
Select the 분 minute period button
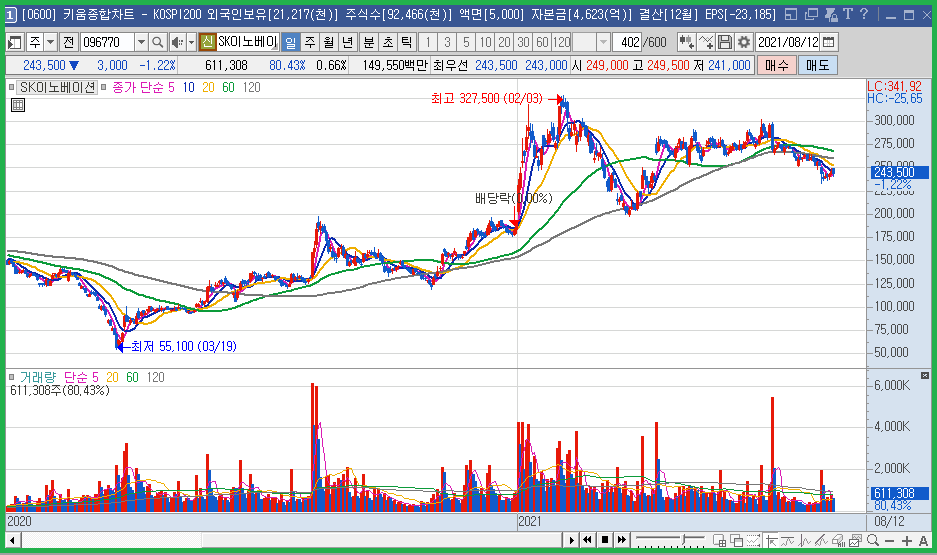click(x=369, y=42)
